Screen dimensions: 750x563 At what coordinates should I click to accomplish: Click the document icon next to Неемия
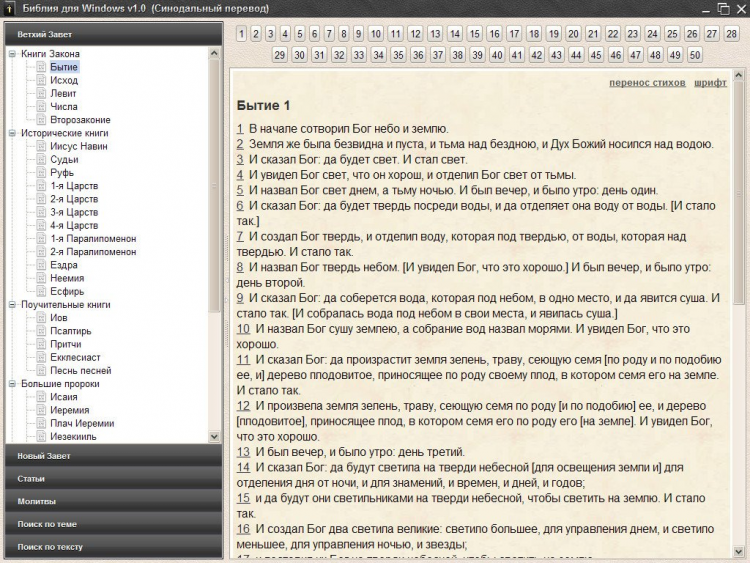(42, 278)
